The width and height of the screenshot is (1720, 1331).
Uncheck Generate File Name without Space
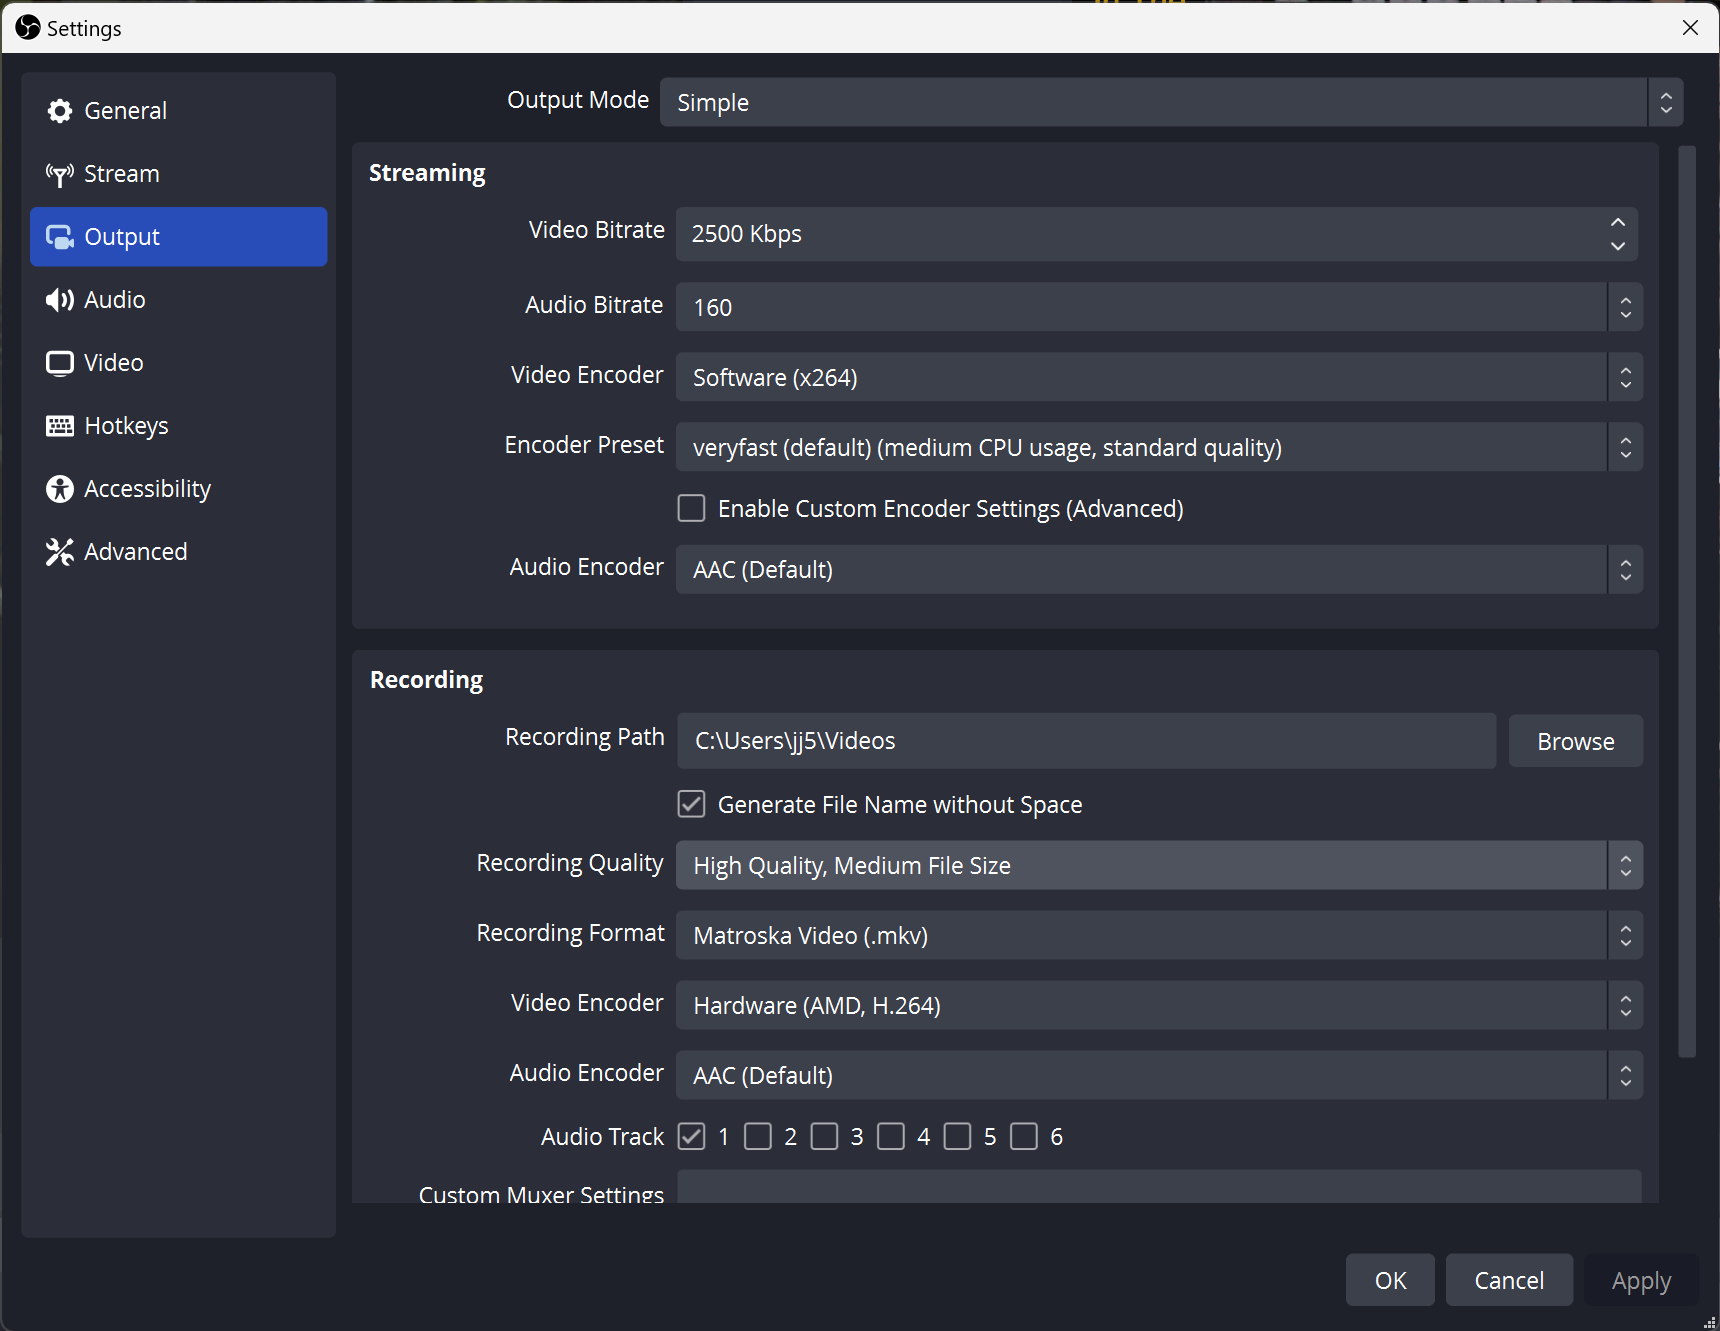click(691, 805)
